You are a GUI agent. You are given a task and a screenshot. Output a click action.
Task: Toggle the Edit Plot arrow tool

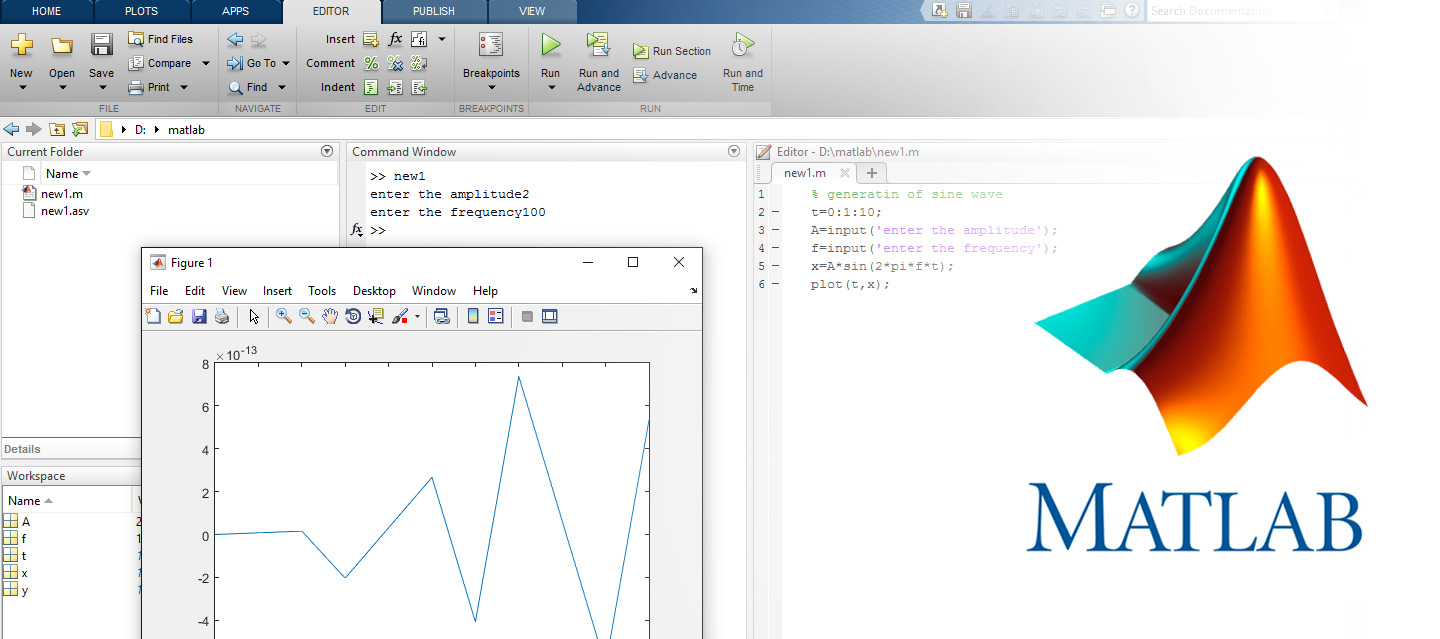coord(254,316)
